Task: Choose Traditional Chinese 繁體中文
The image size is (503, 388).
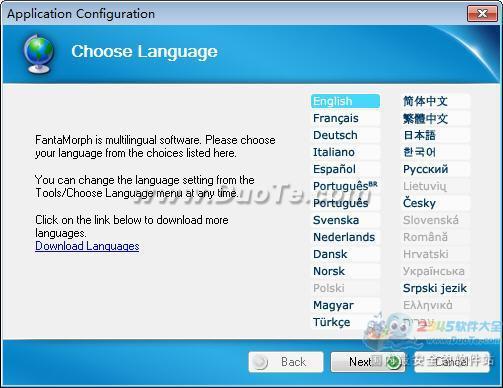Action: [435, 118]
